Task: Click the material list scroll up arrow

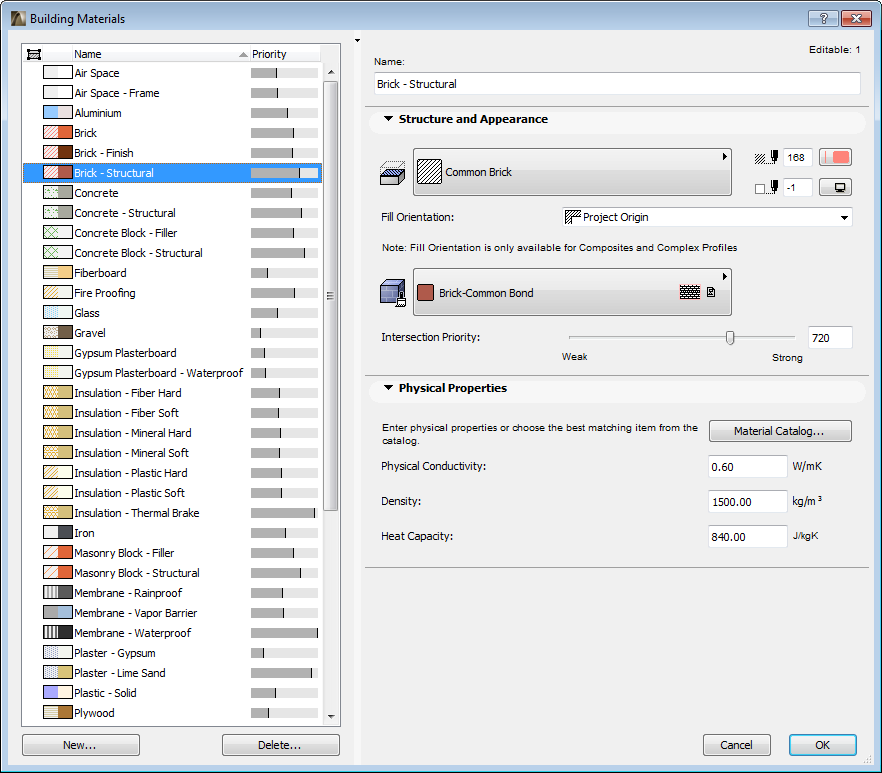Action: click(331, 72)
